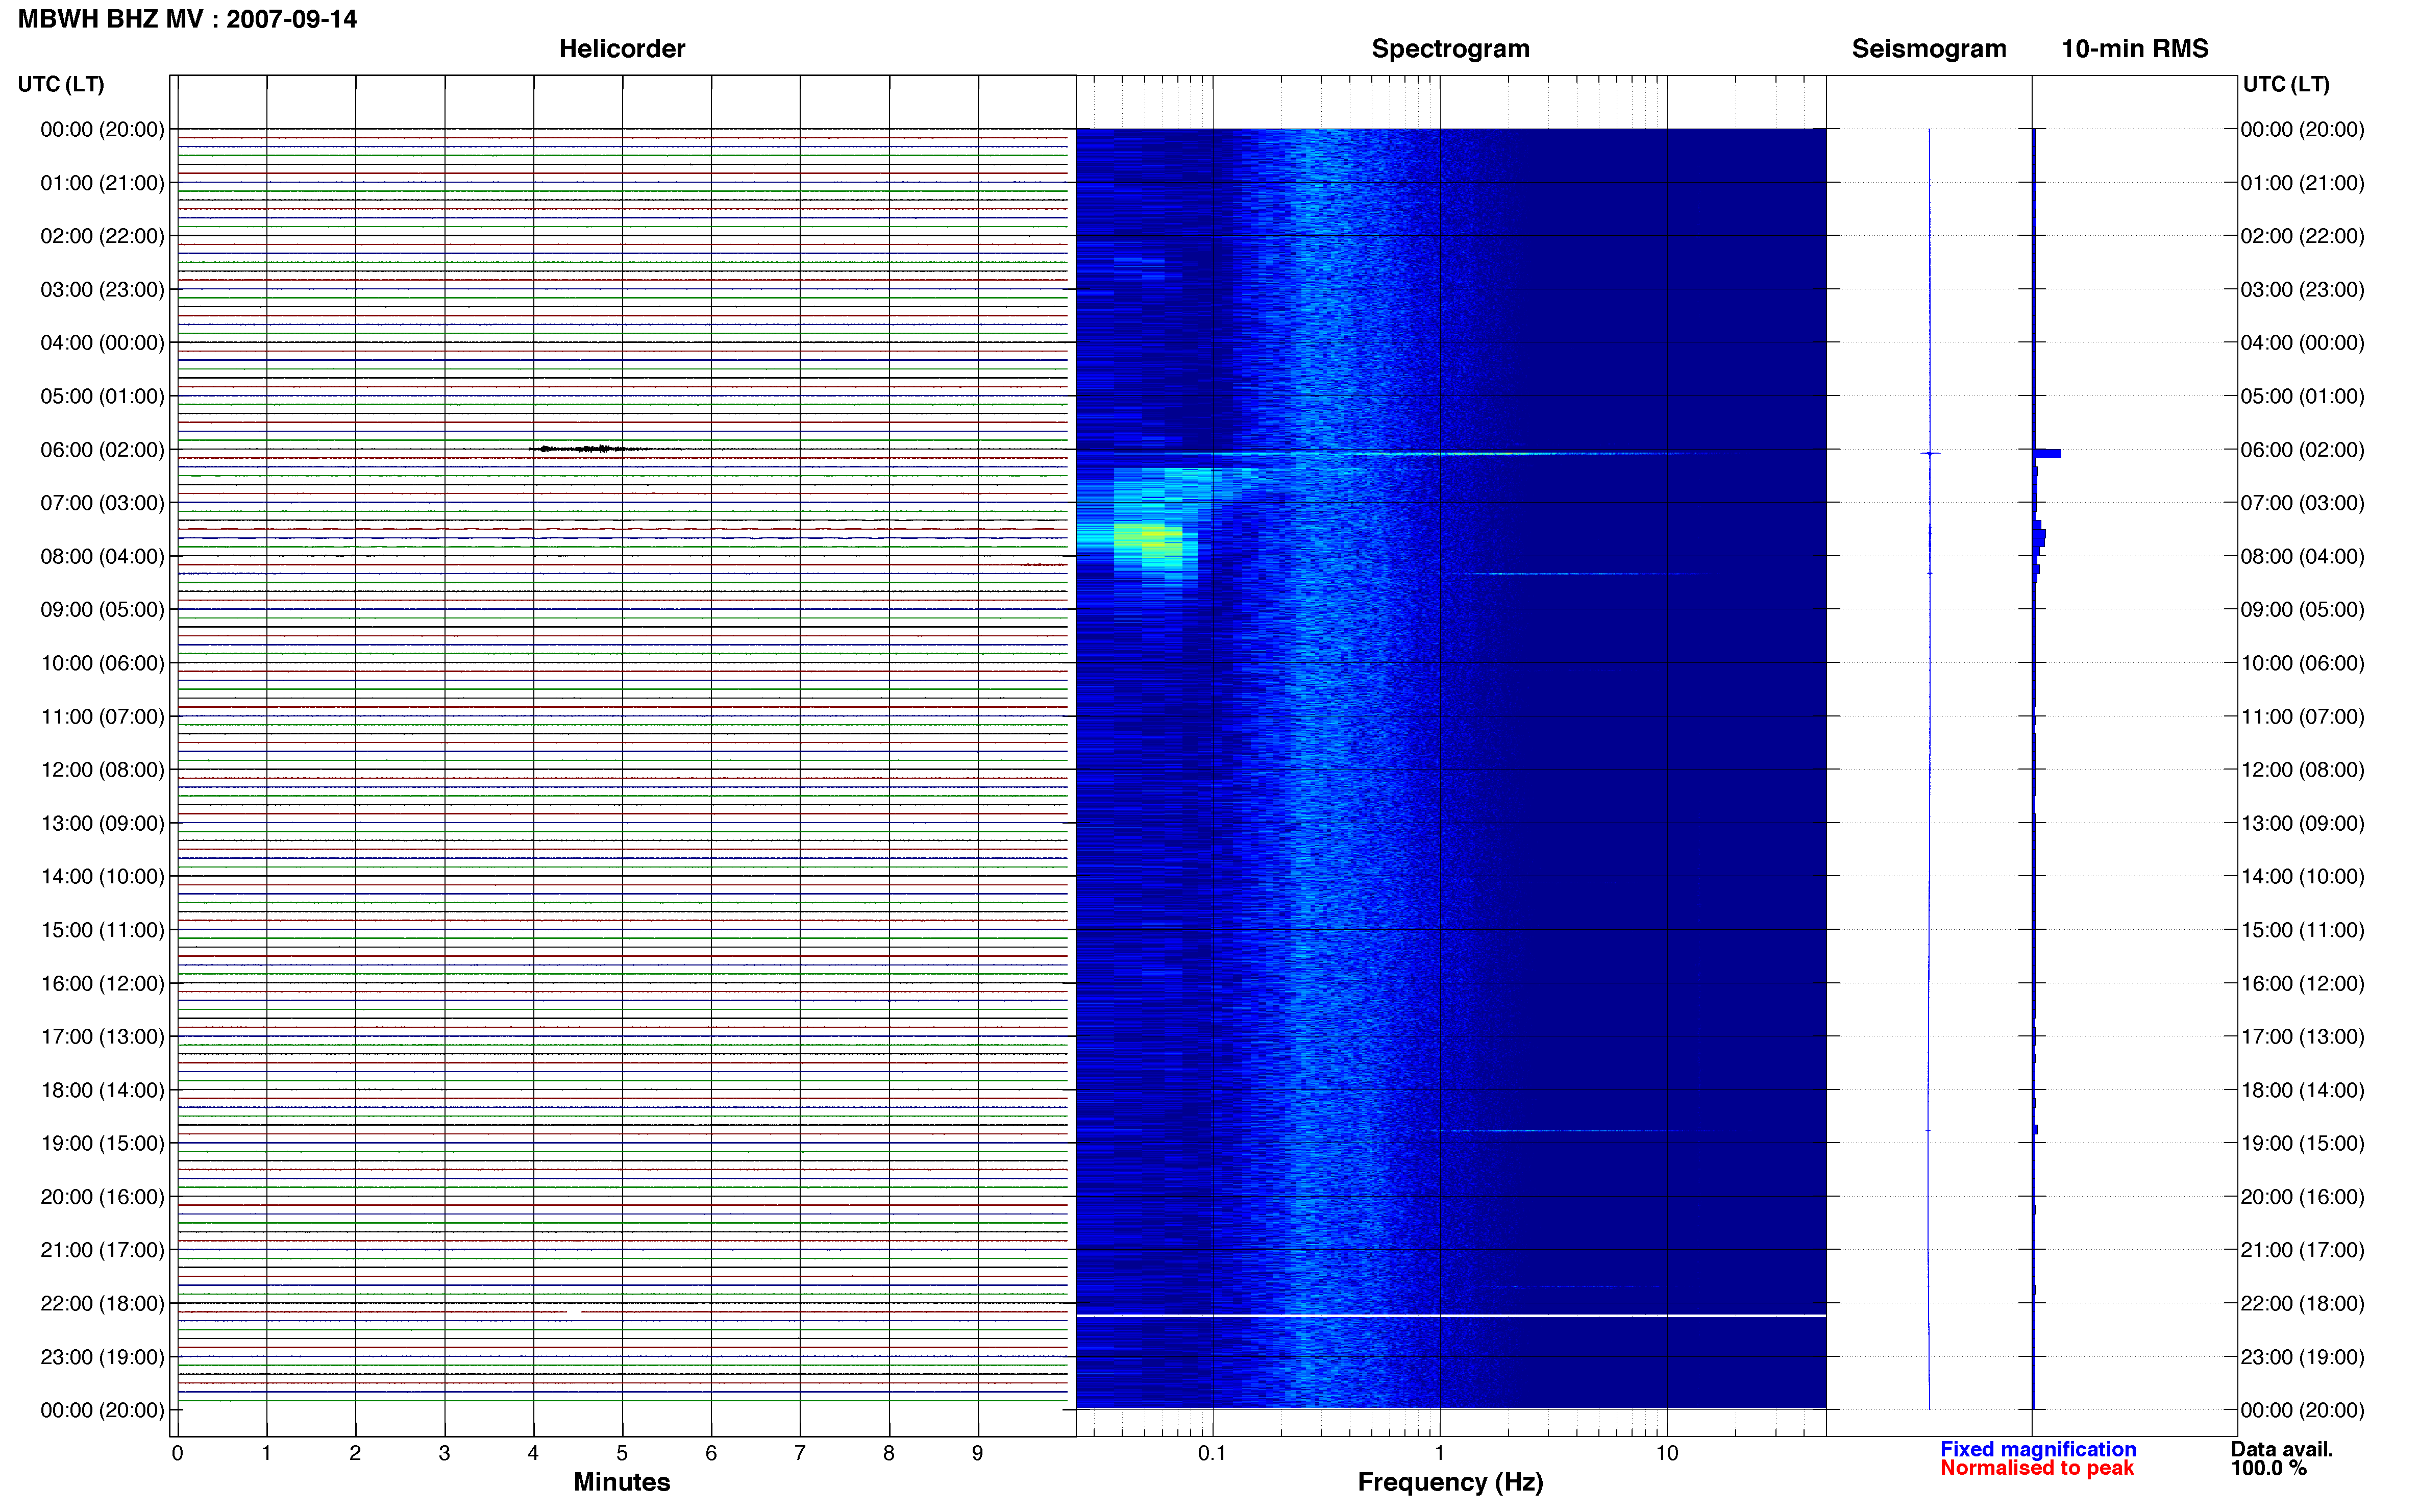This screenshot has height=1512, width=2419.
Task: Click the left '01:00 (21:00)' time label
Action: [x=102, y=183]
